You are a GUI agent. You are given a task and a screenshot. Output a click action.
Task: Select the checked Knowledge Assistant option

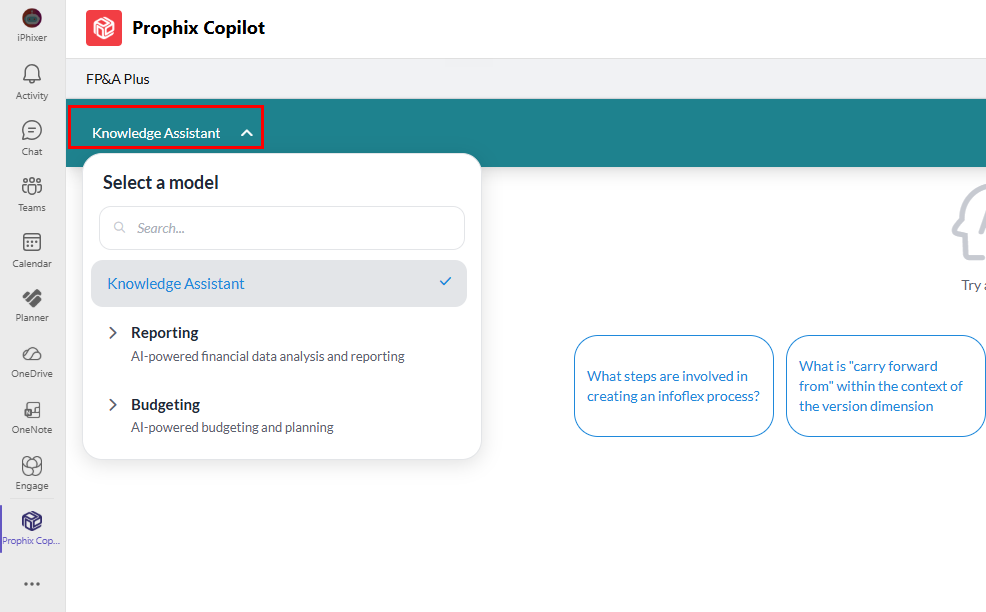point(278,284)
